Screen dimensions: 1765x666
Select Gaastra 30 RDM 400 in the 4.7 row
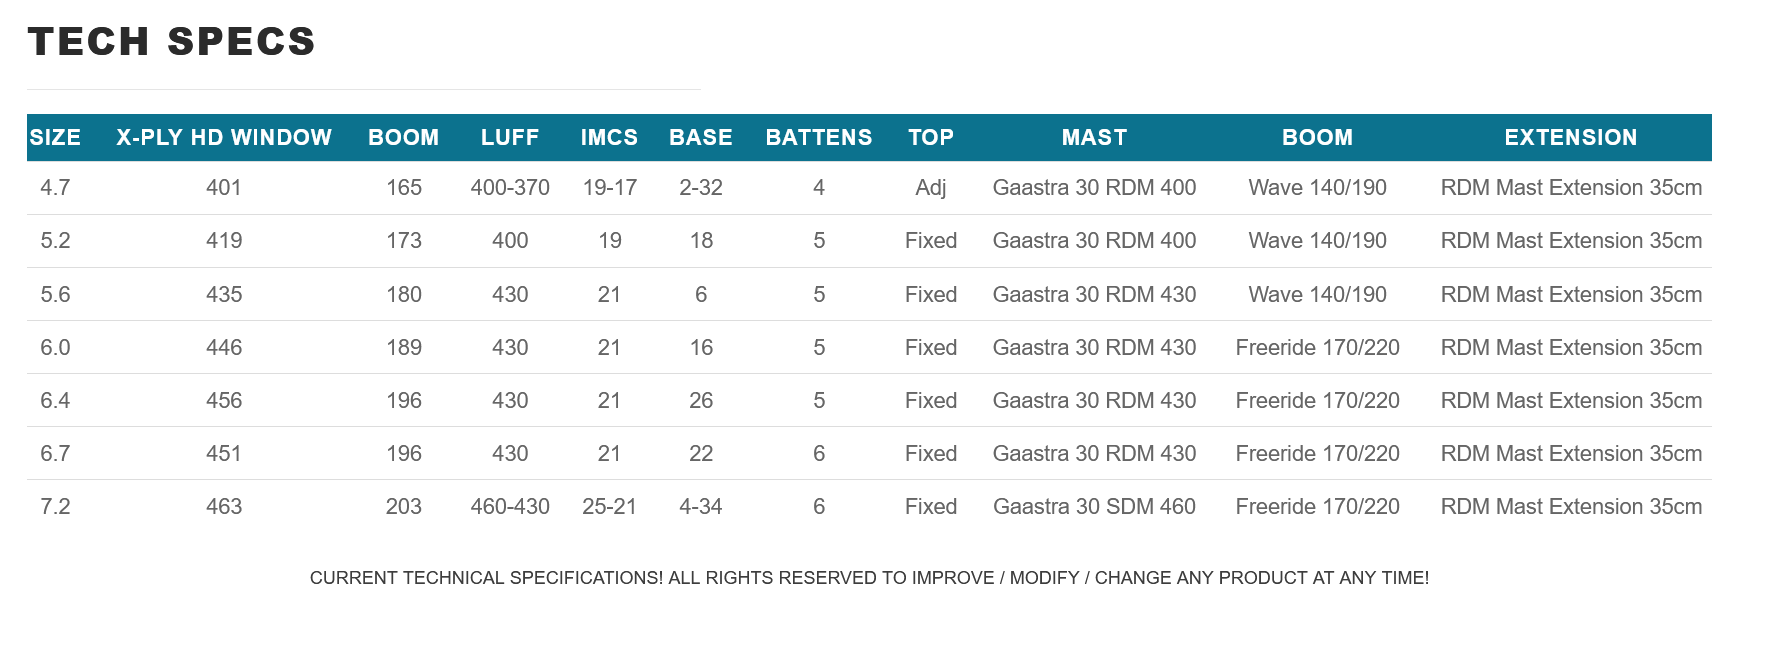(x=1094, y=188)
